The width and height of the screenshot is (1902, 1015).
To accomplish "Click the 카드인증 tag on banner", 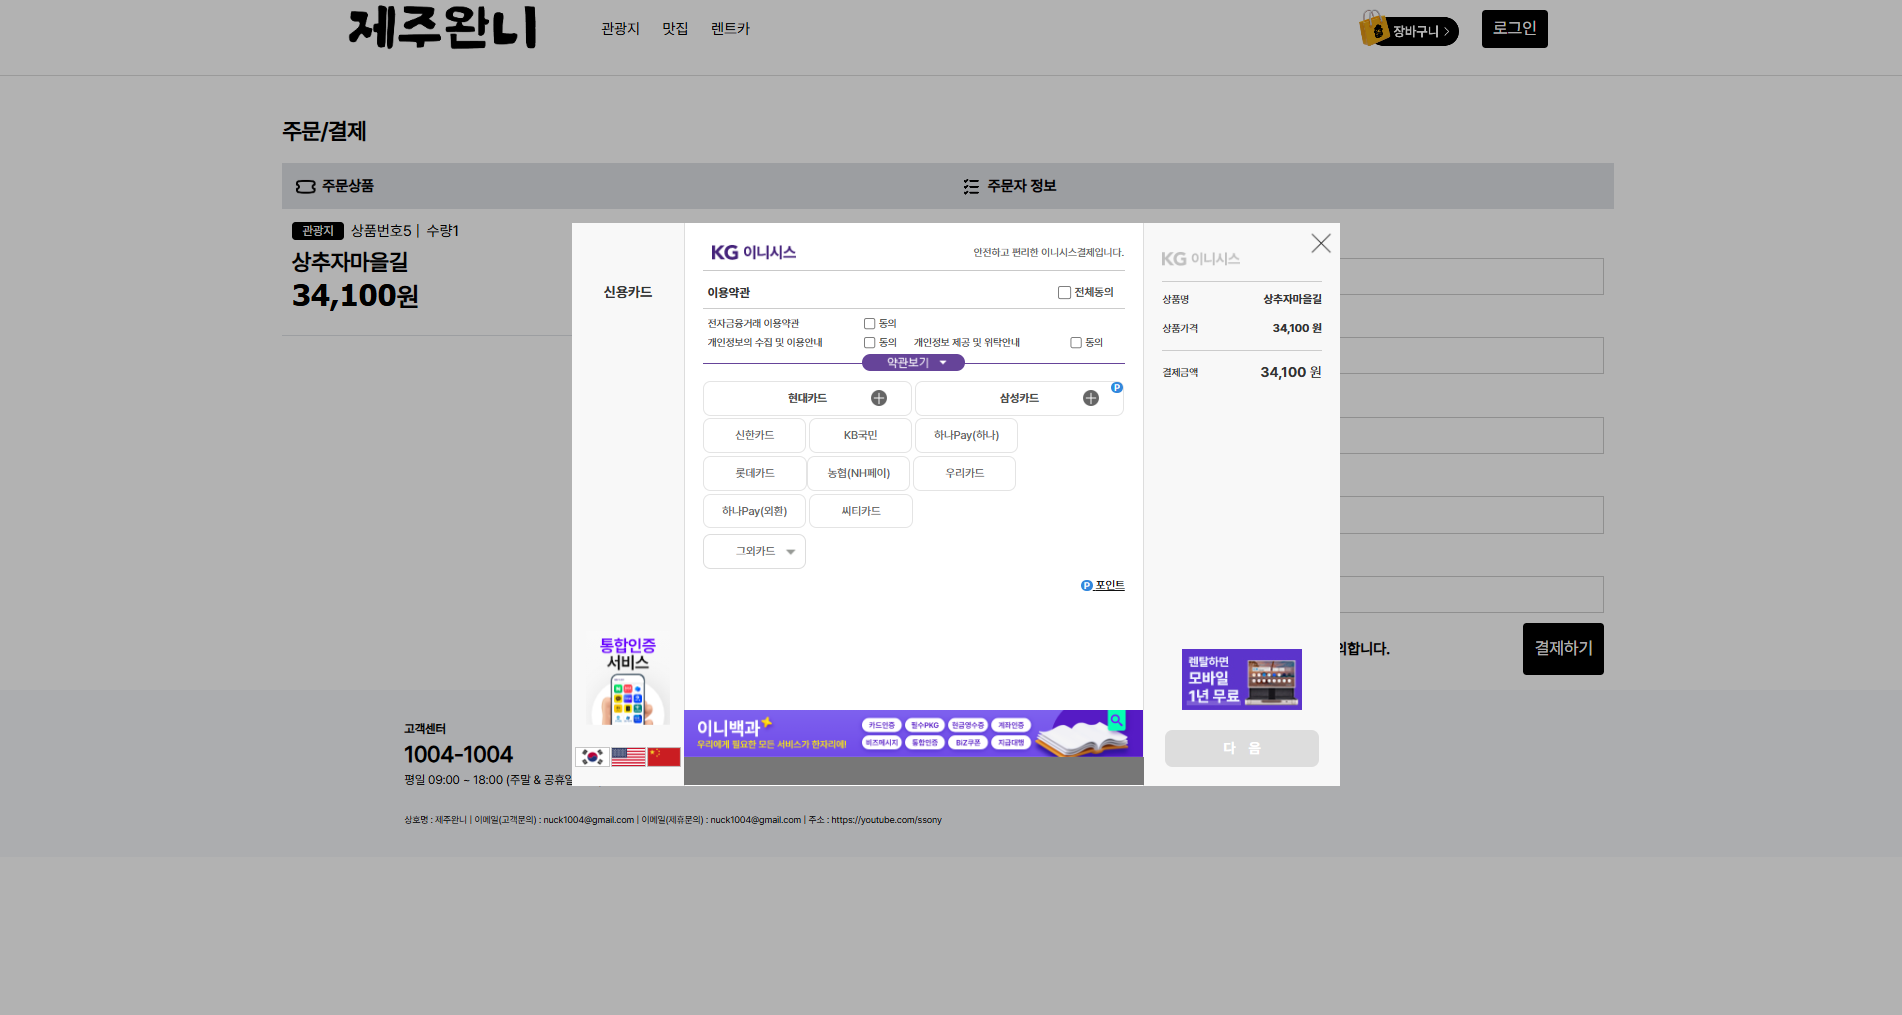I will coord(881,725).
